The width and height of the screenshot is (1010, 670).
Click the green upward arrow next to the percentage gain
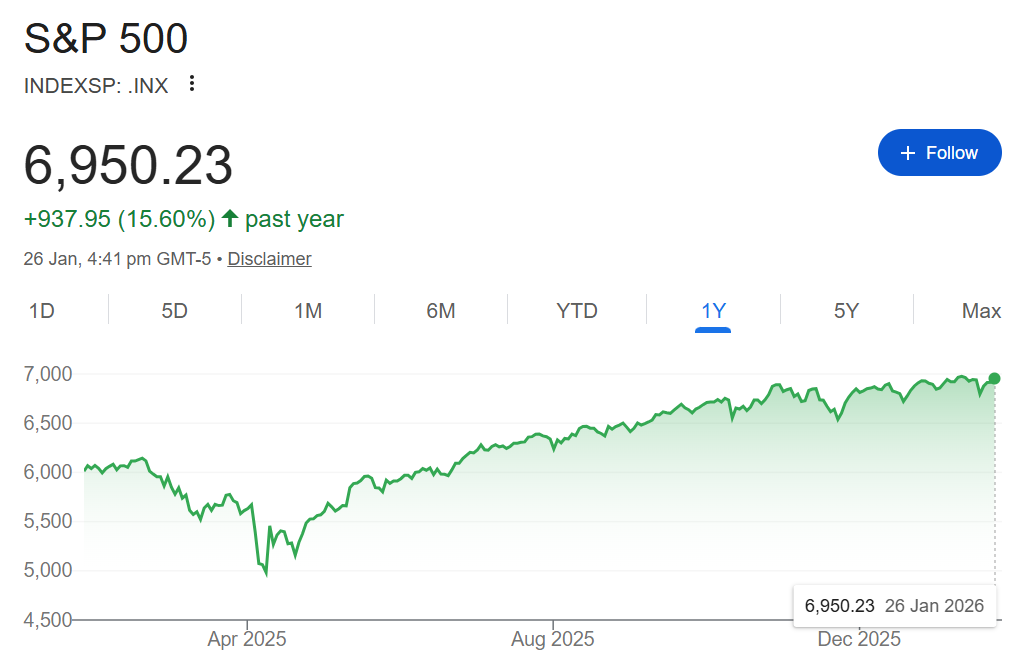point(230,218)
